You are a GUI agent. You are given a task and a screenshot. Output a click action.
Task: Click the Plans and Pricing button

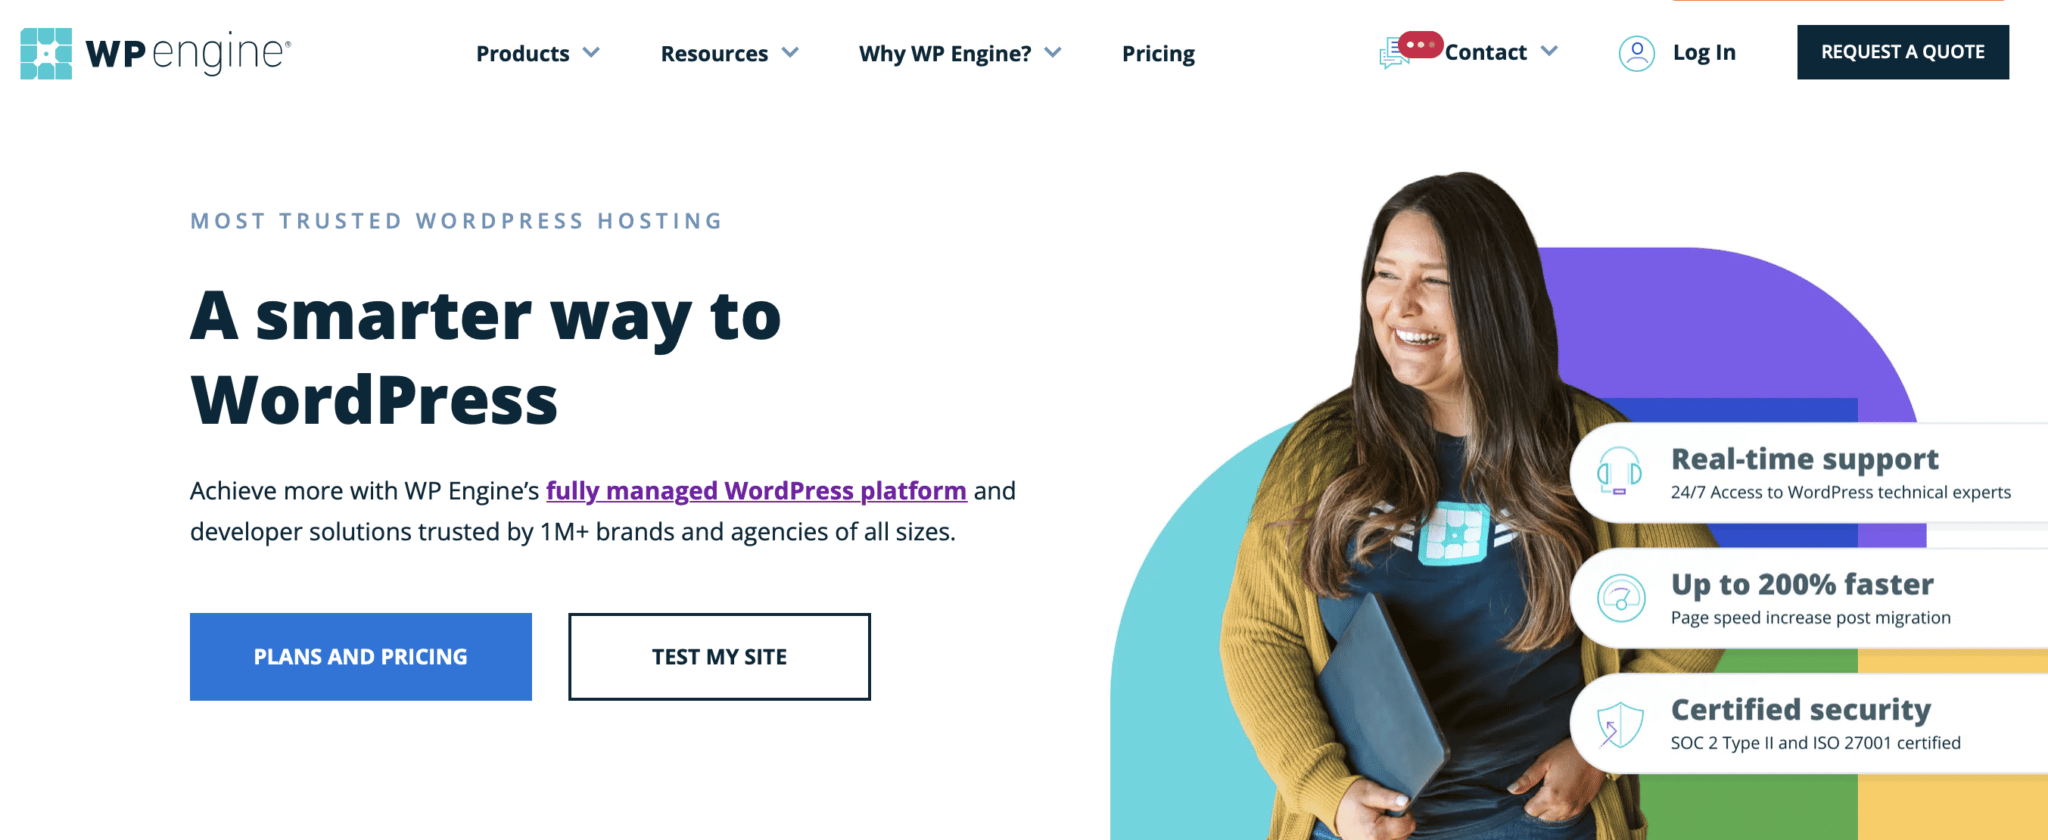361,657
